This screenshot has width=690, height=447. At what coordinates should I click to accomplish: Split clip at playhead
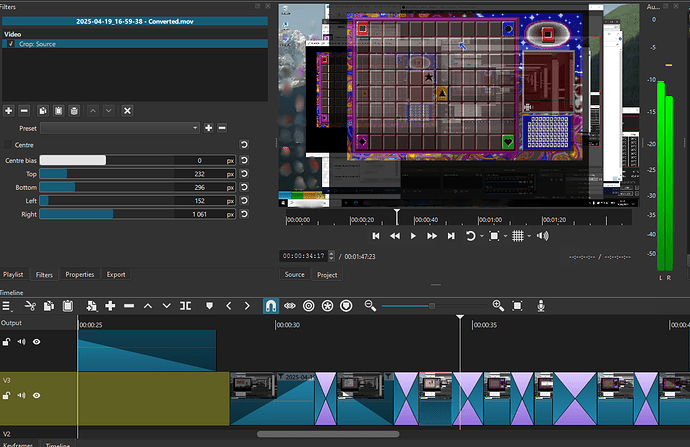185,306
